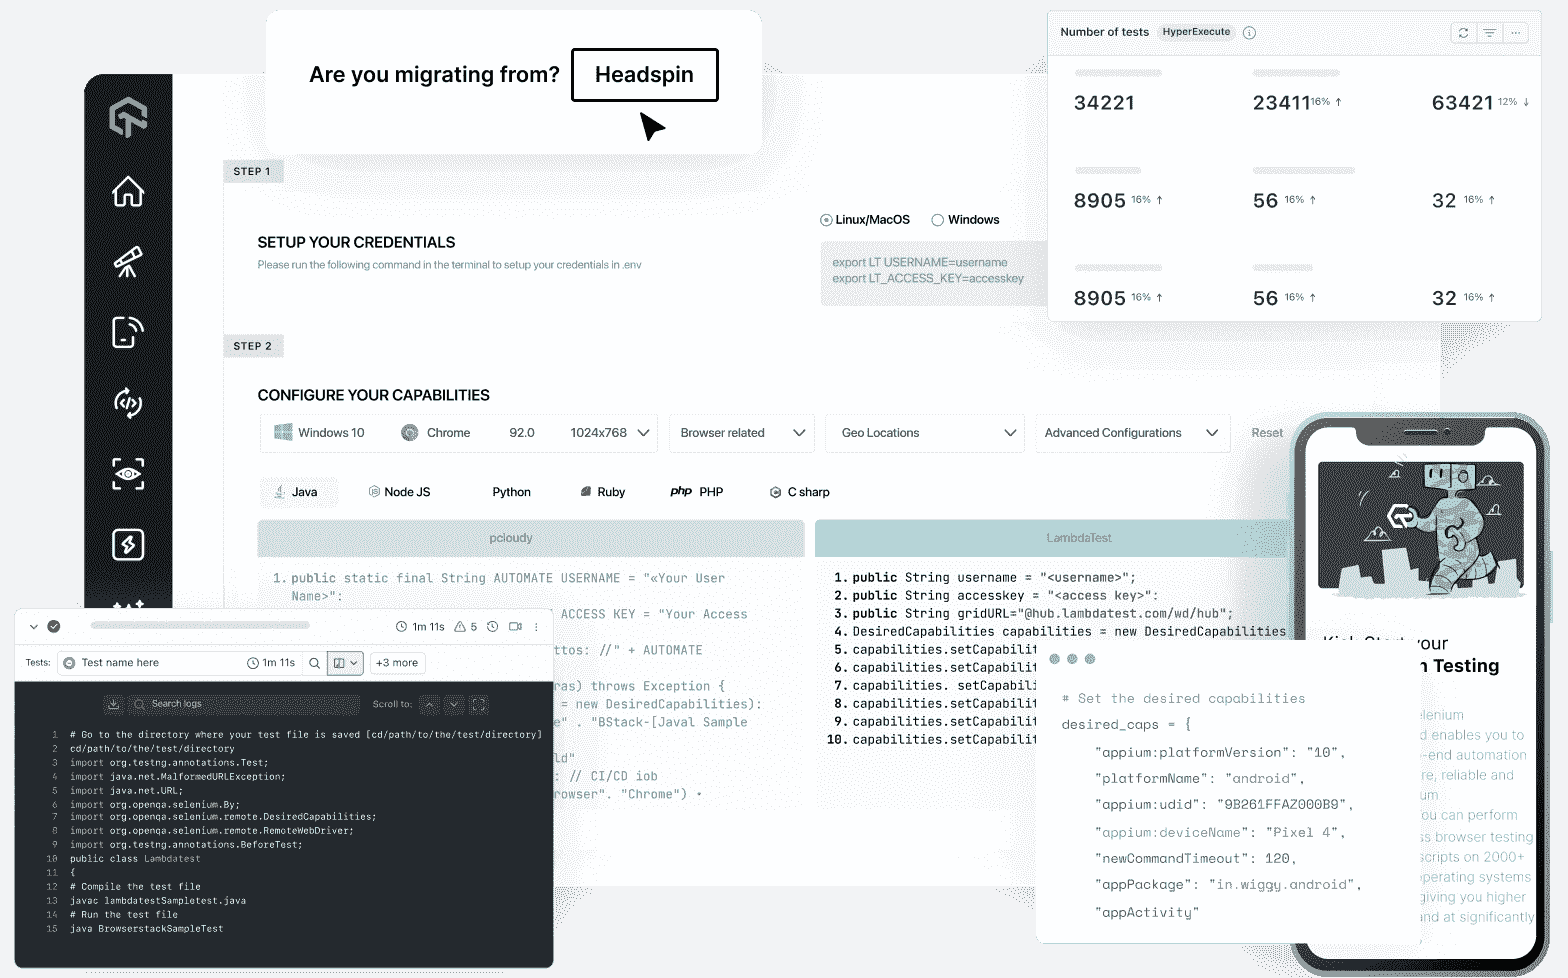Select the Linux/MacOS radio button
This screenshot has height=978, width=1568.
(826, 220)
